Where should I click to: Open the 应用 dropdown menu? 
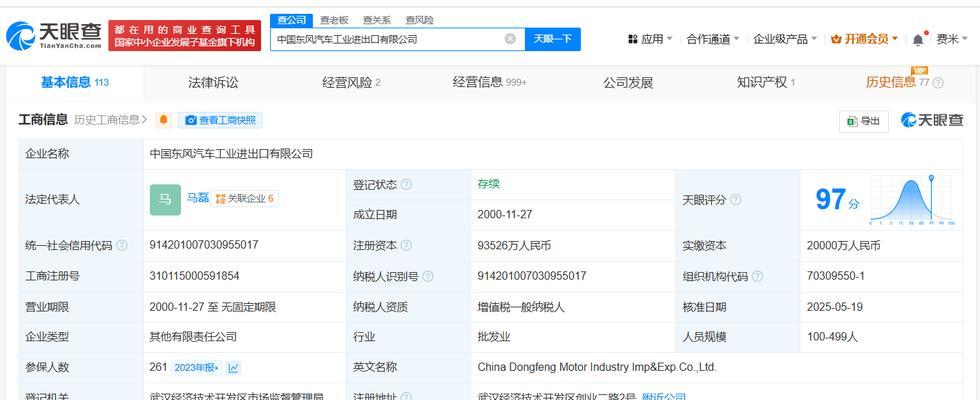tap(650, 39)
